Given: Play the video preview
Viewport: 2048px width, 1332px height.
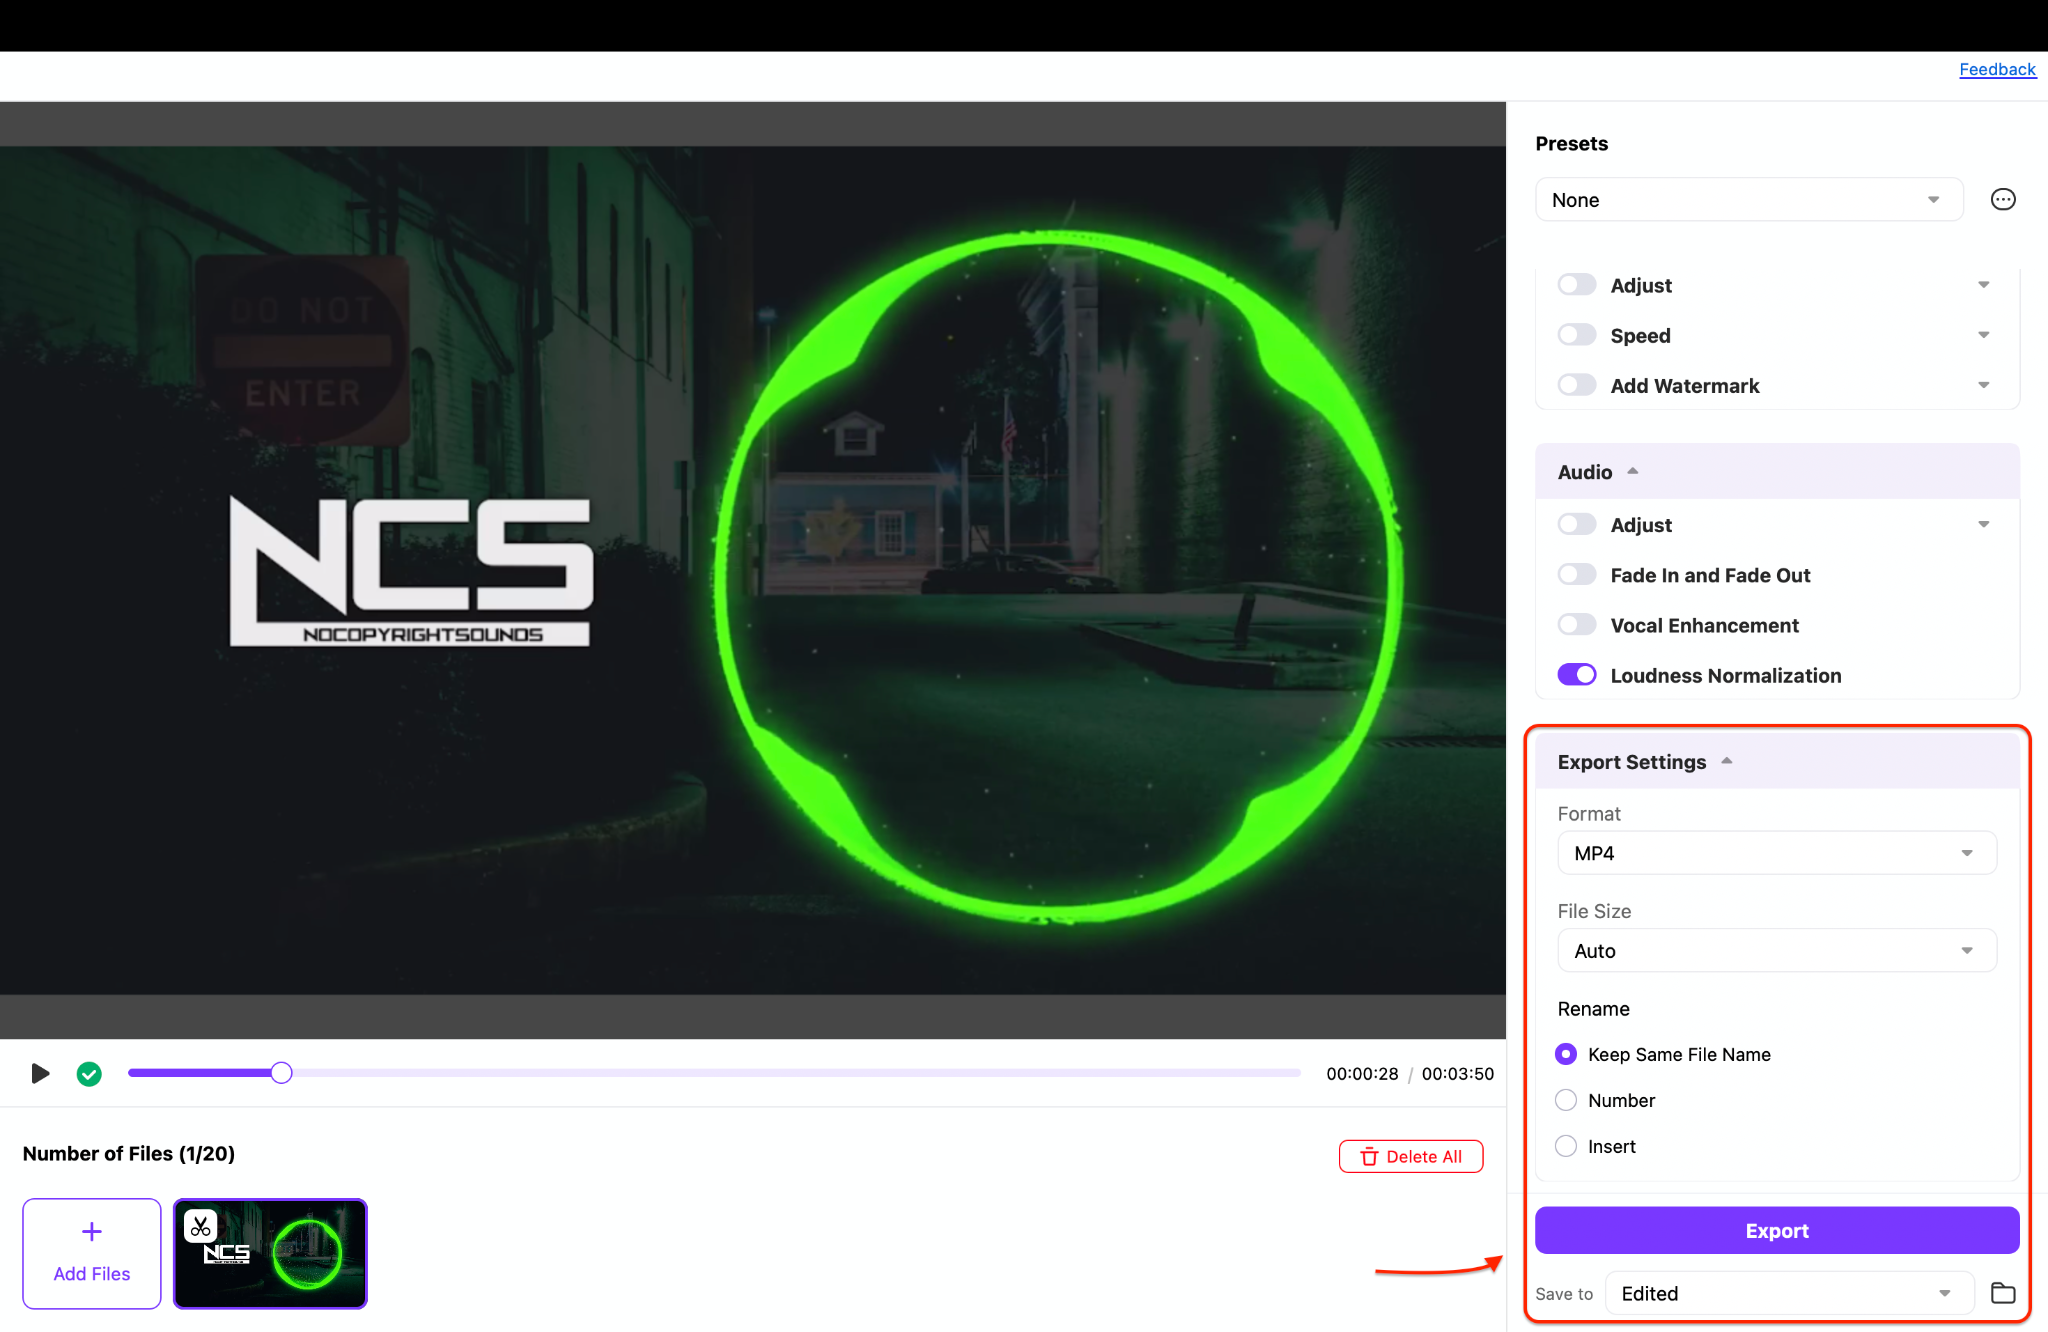Looking at the screenshot, I should click(x=40, y=1073).
